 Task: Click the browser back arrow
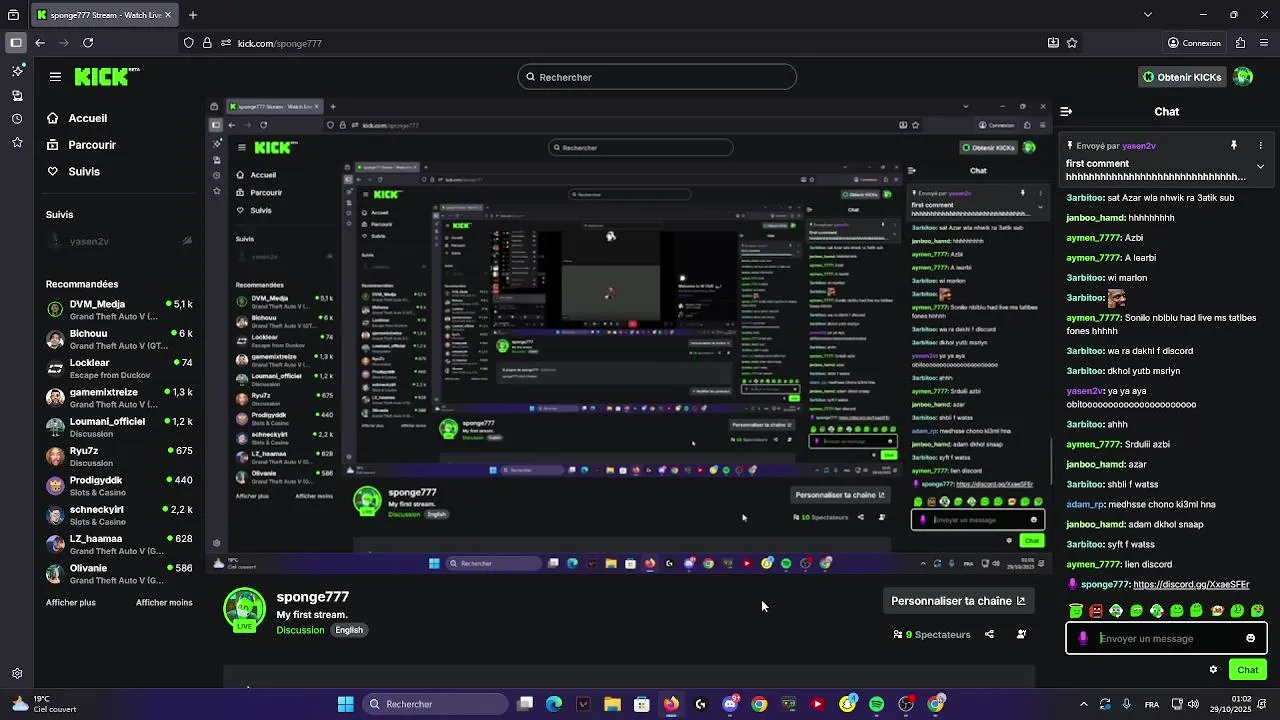click(40, 43)
